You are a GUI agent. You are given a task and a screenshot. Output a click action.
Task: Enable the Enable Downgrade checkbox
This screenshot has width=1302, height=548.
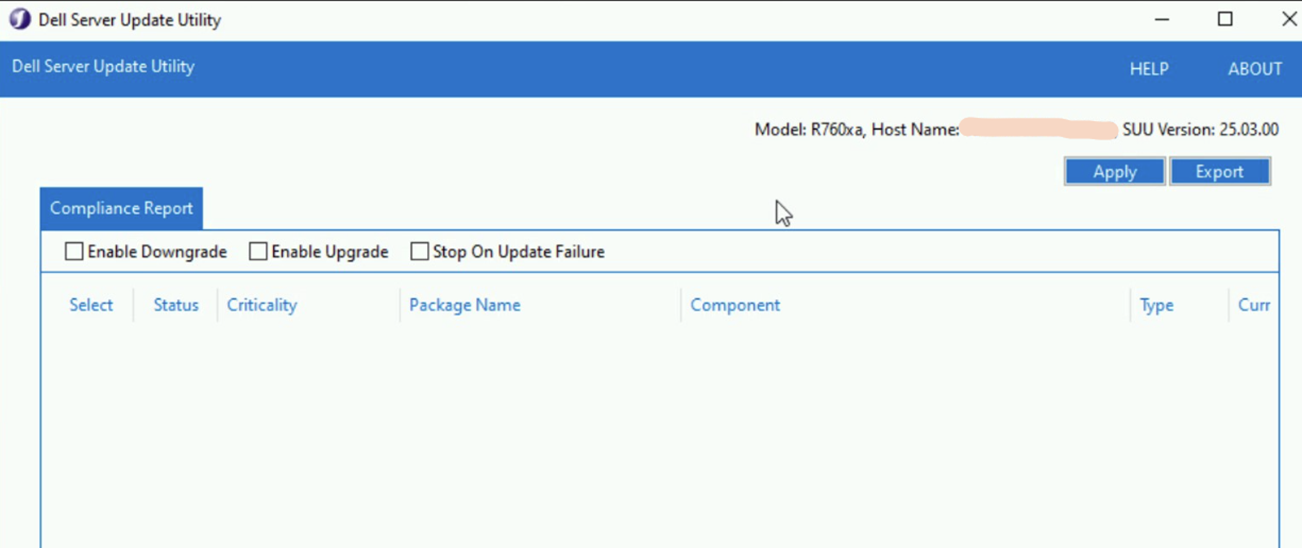pyautogui.click(x=74, y=252)
